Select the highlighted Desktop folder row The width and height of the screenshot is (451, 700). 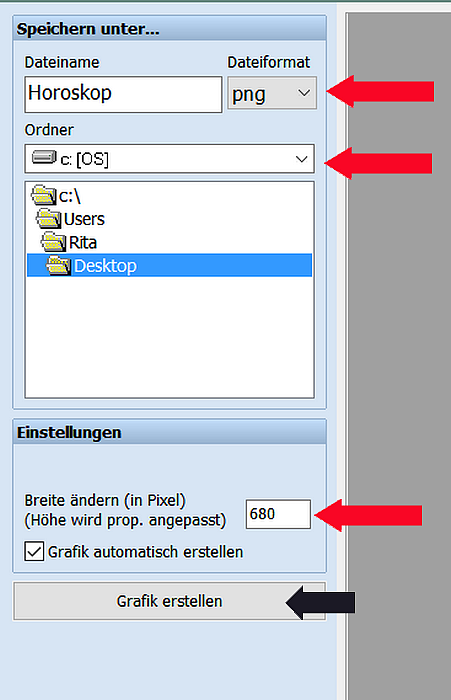(170, 266)
